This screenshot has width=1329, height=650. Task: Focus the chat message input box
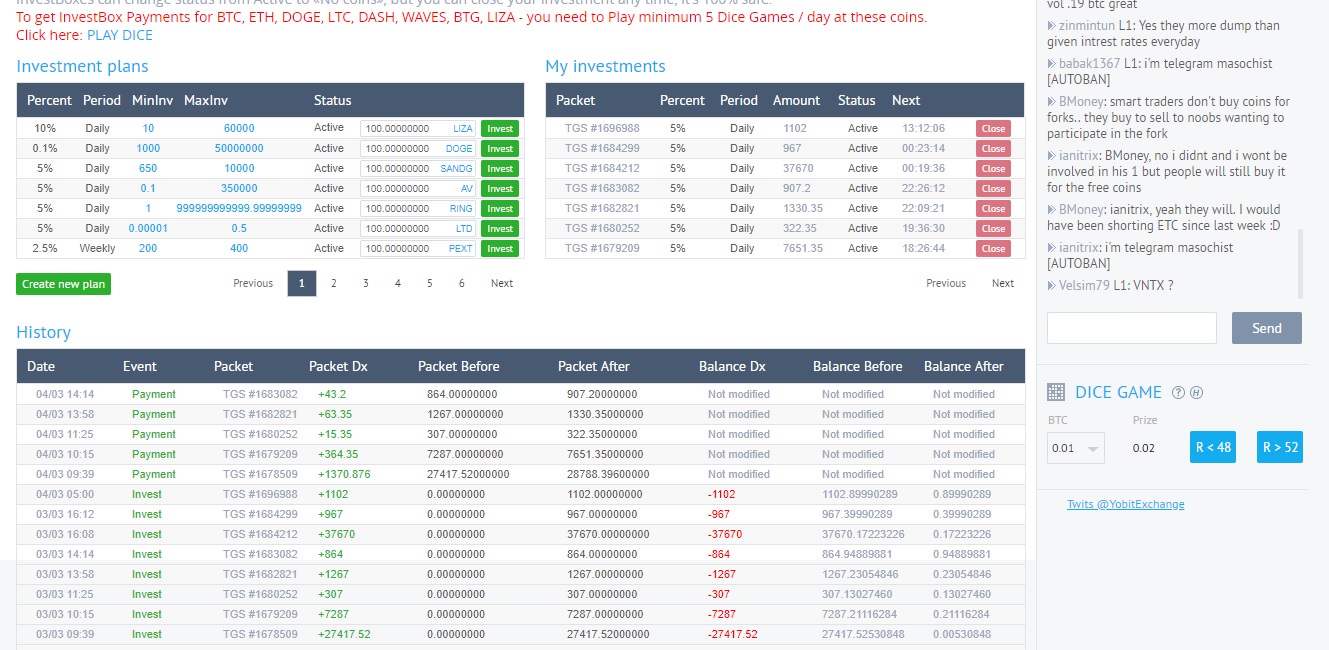[1131, 328]
